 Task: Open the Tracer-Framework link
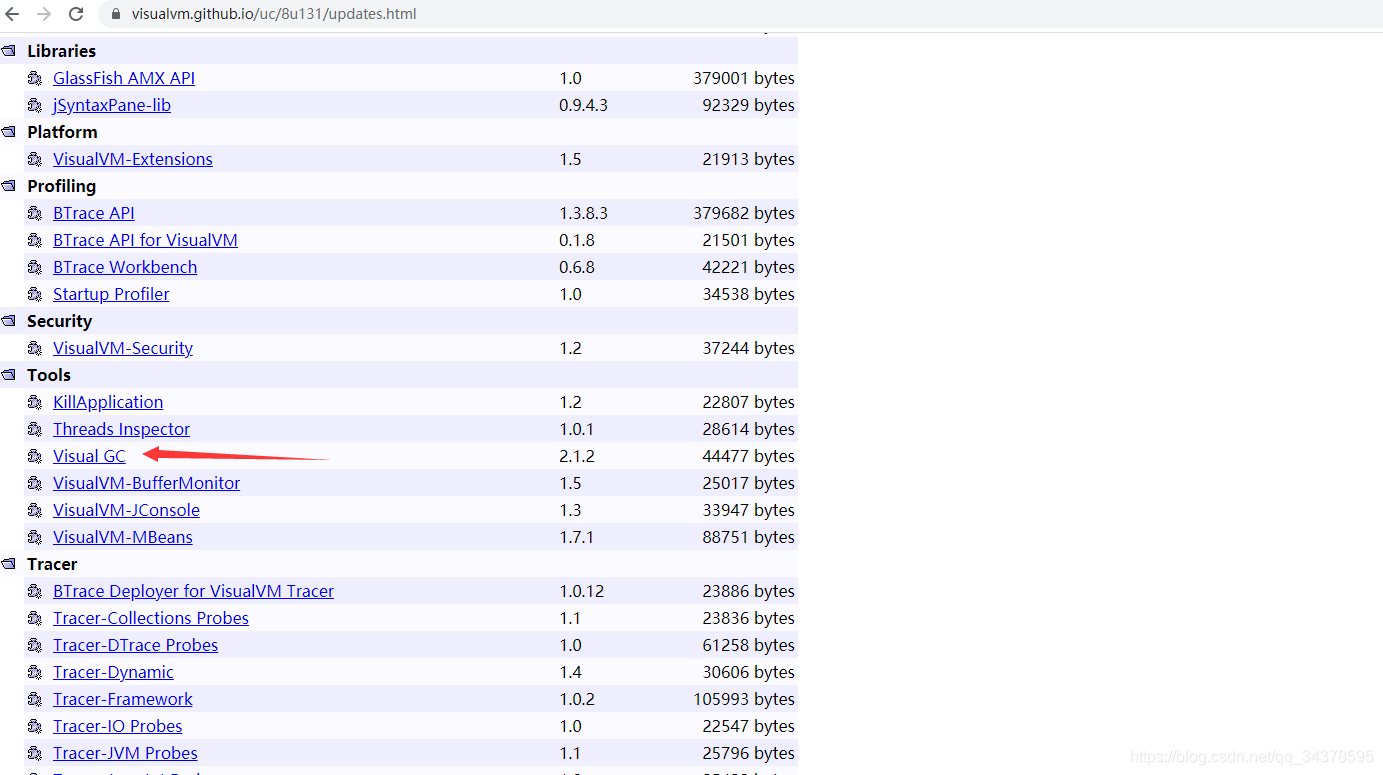pyautogui.click(x=123, y=699)
